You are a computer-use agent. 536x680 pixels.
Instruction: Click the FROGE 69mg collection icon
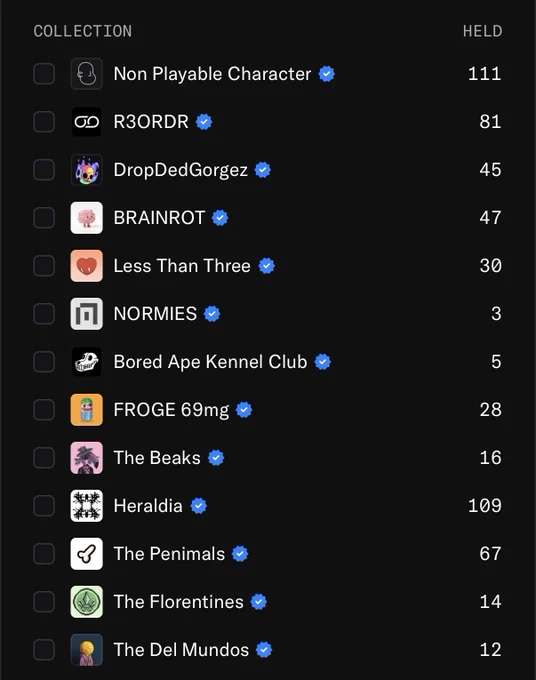(87, 410)
